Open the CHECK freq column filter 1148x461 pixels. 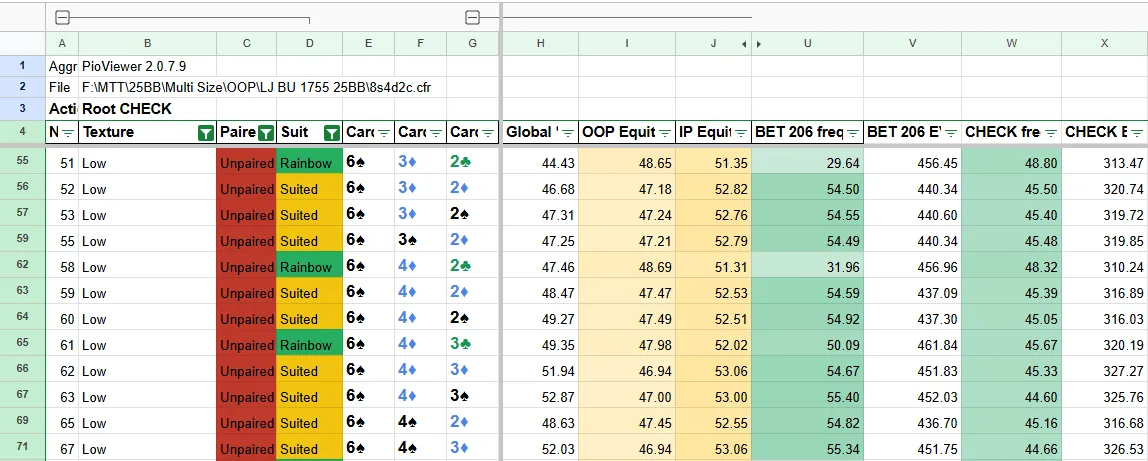1051,133
